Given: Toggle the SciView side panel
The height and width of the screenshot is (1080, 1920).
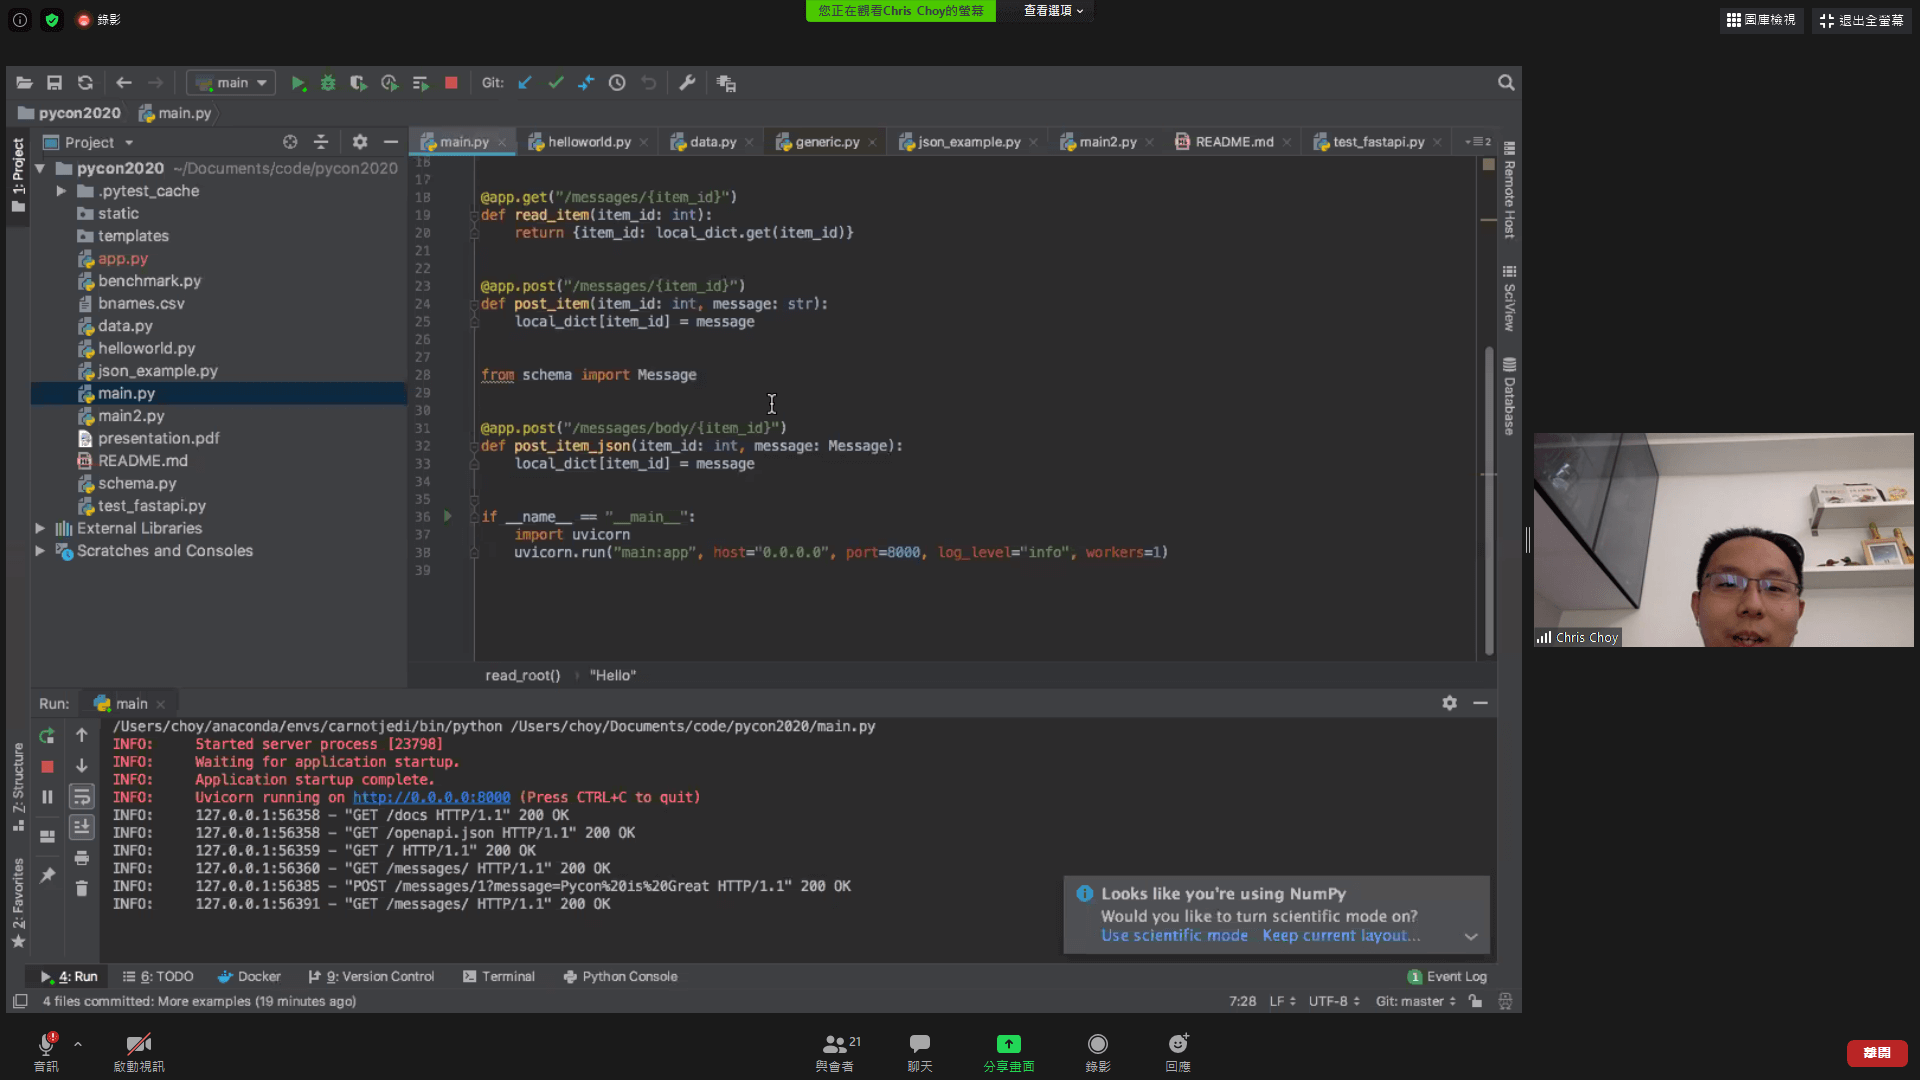Looking at the screenshot, I should [1509, 298].
